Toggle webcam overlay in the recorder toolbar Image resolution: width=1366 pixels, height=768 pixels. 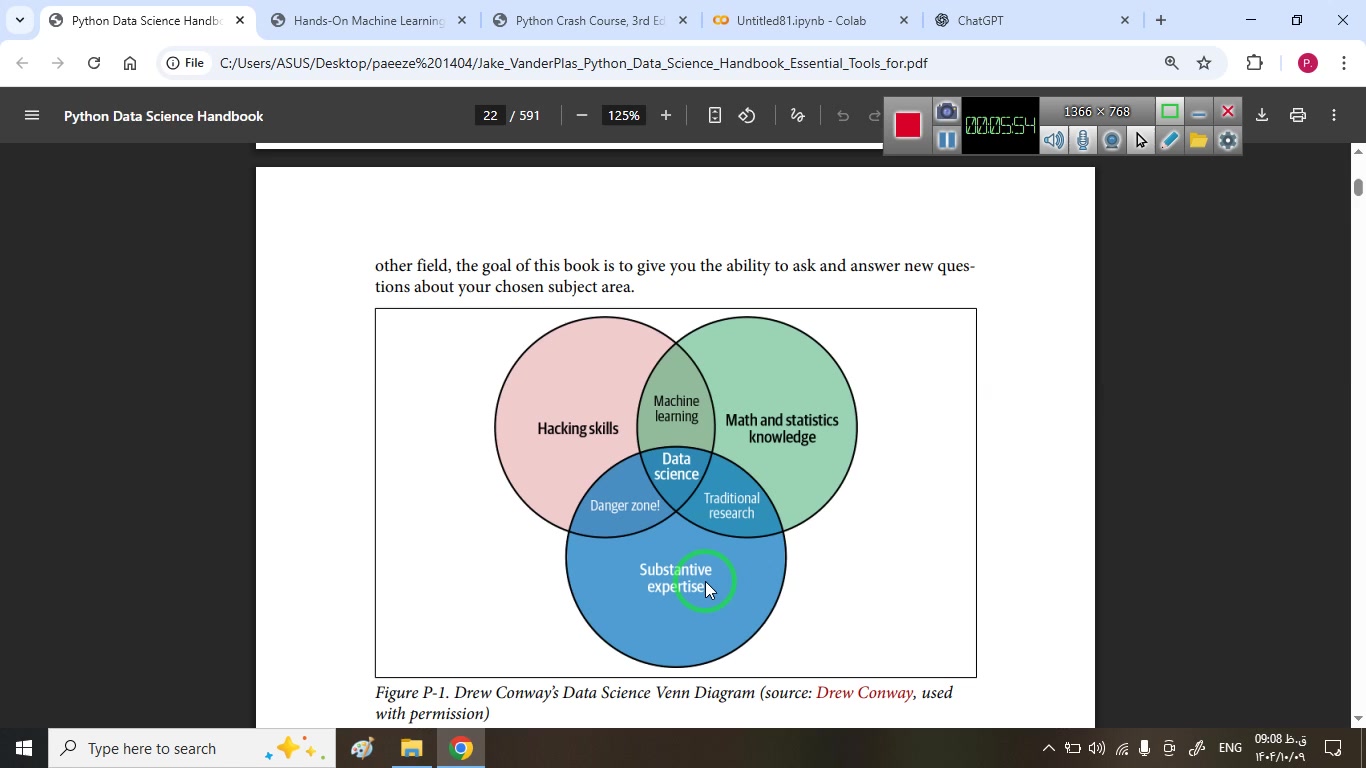point(1112,141)
